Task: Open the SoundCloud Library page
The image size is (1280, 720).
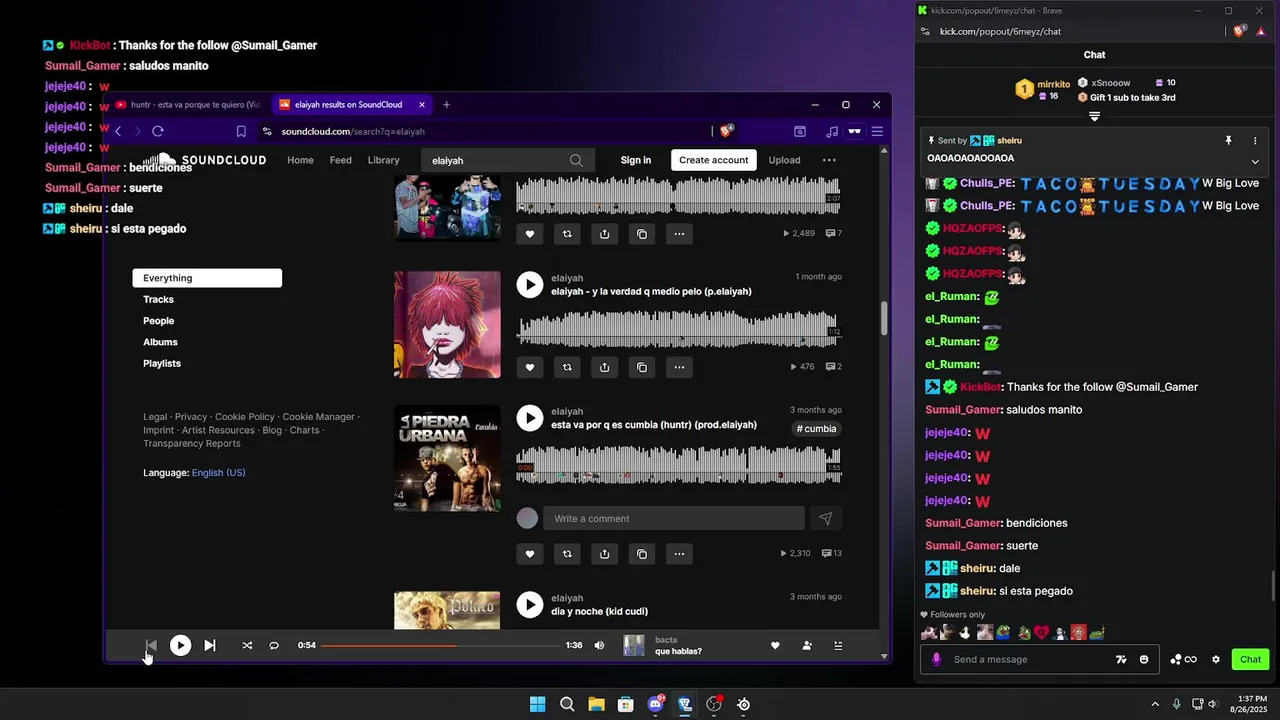Action: point(383,160)
